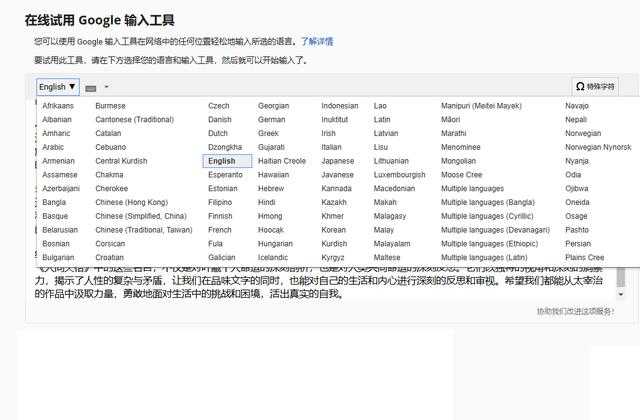
Task: Select Multiple languages (Cyrillic)
Action: click(x=487, y=216)
